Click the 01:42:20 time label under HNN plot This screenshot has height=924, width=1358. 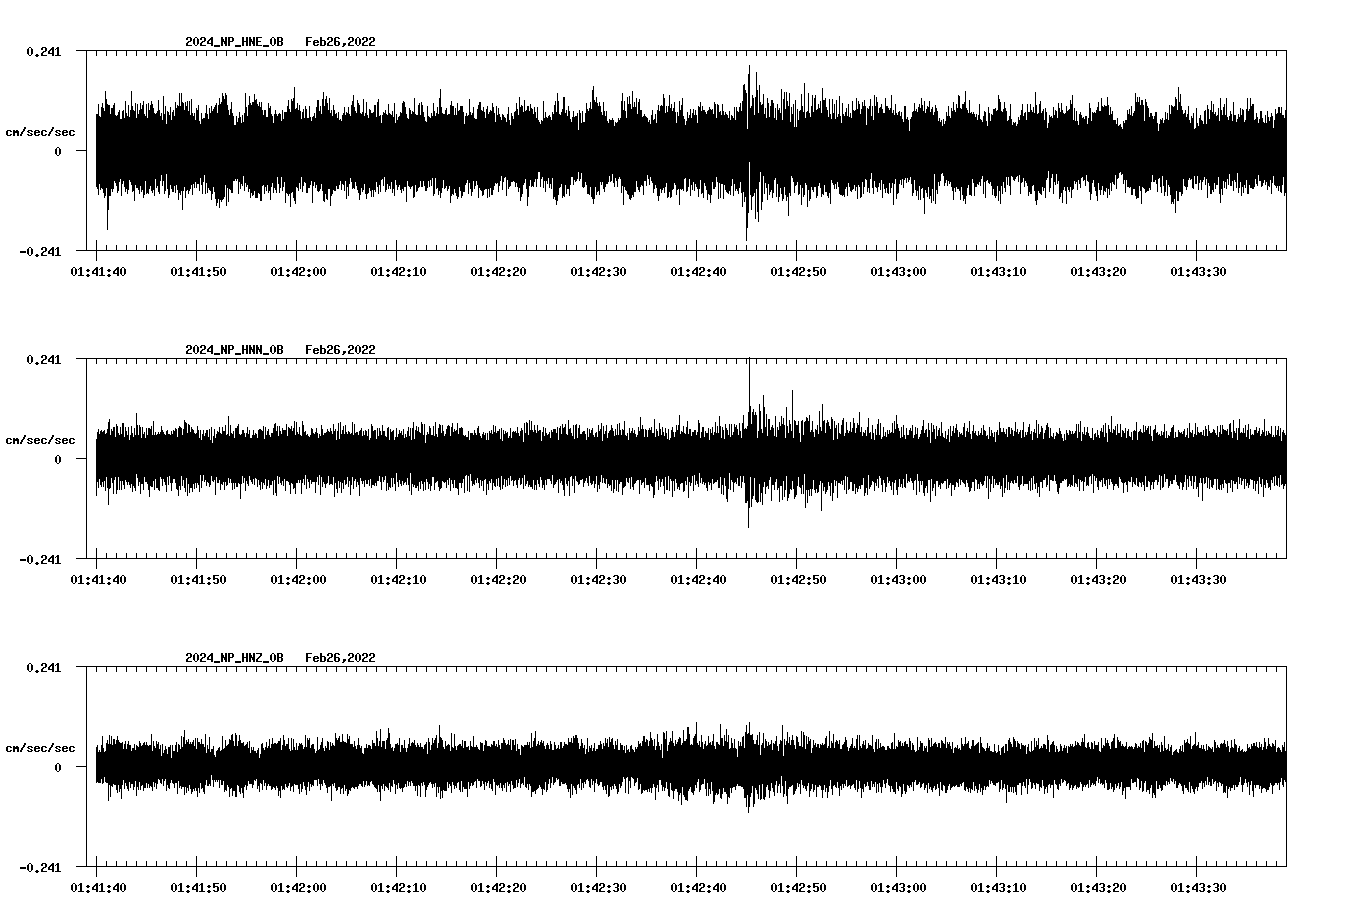498,580
